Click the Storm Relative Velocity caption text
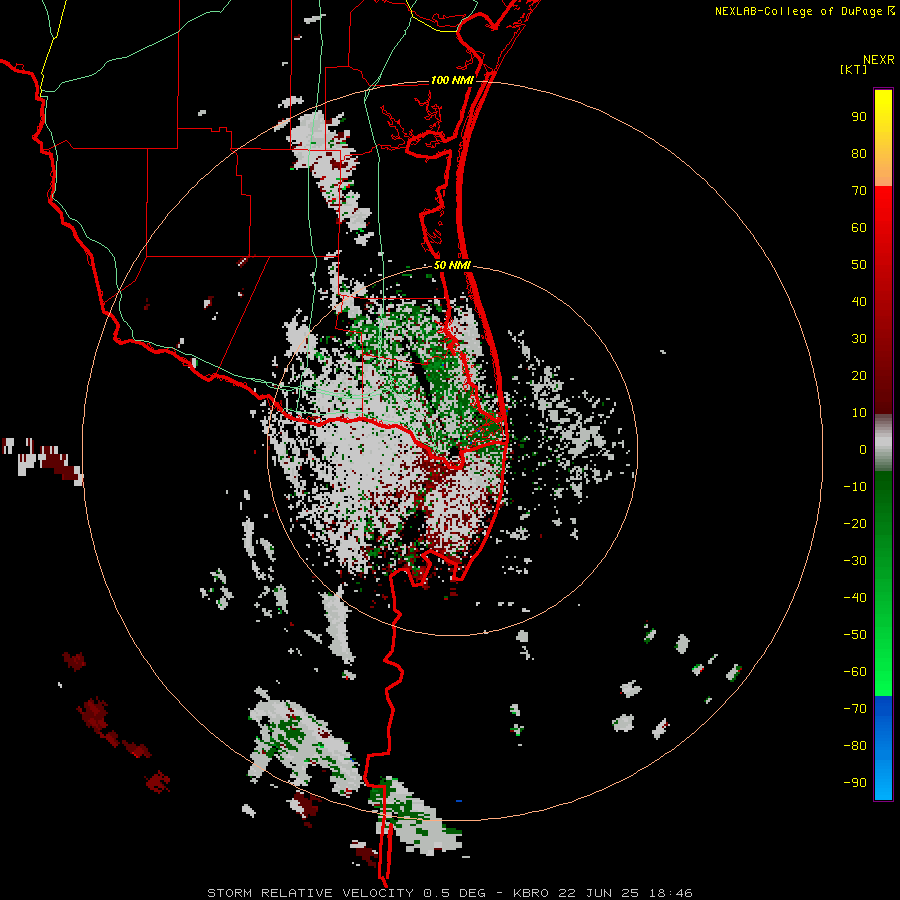 (449, 893)
